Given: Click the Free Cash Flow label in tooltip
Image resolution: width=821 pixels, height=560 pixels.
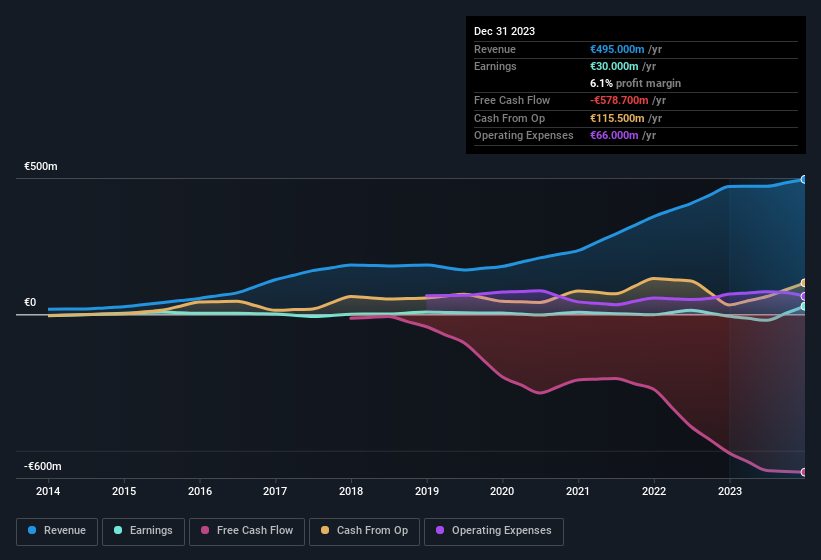Looking at the screenshot, I should pyautogui.click(x=512, y=100).
